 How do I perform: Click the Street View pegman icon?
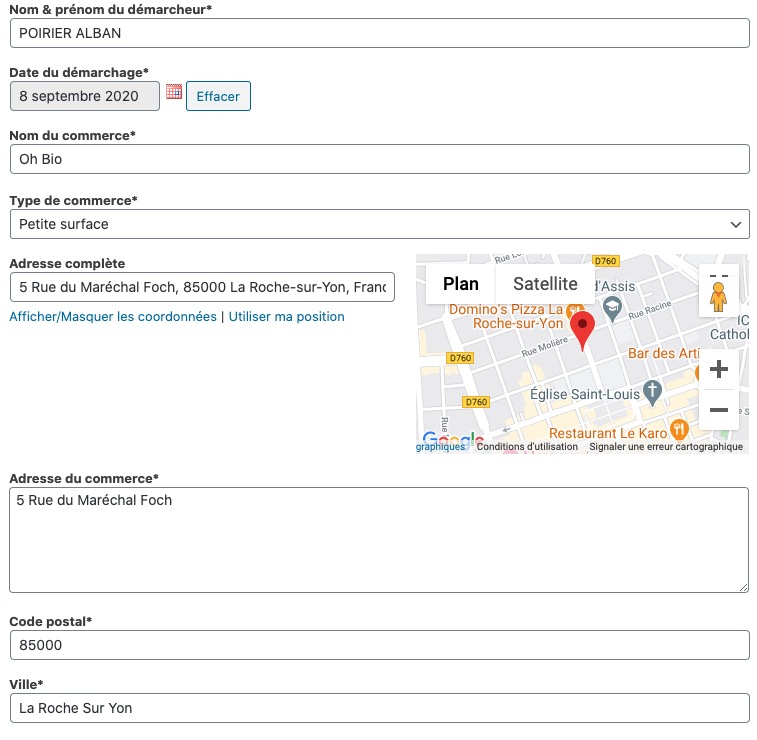click(718, 296)
